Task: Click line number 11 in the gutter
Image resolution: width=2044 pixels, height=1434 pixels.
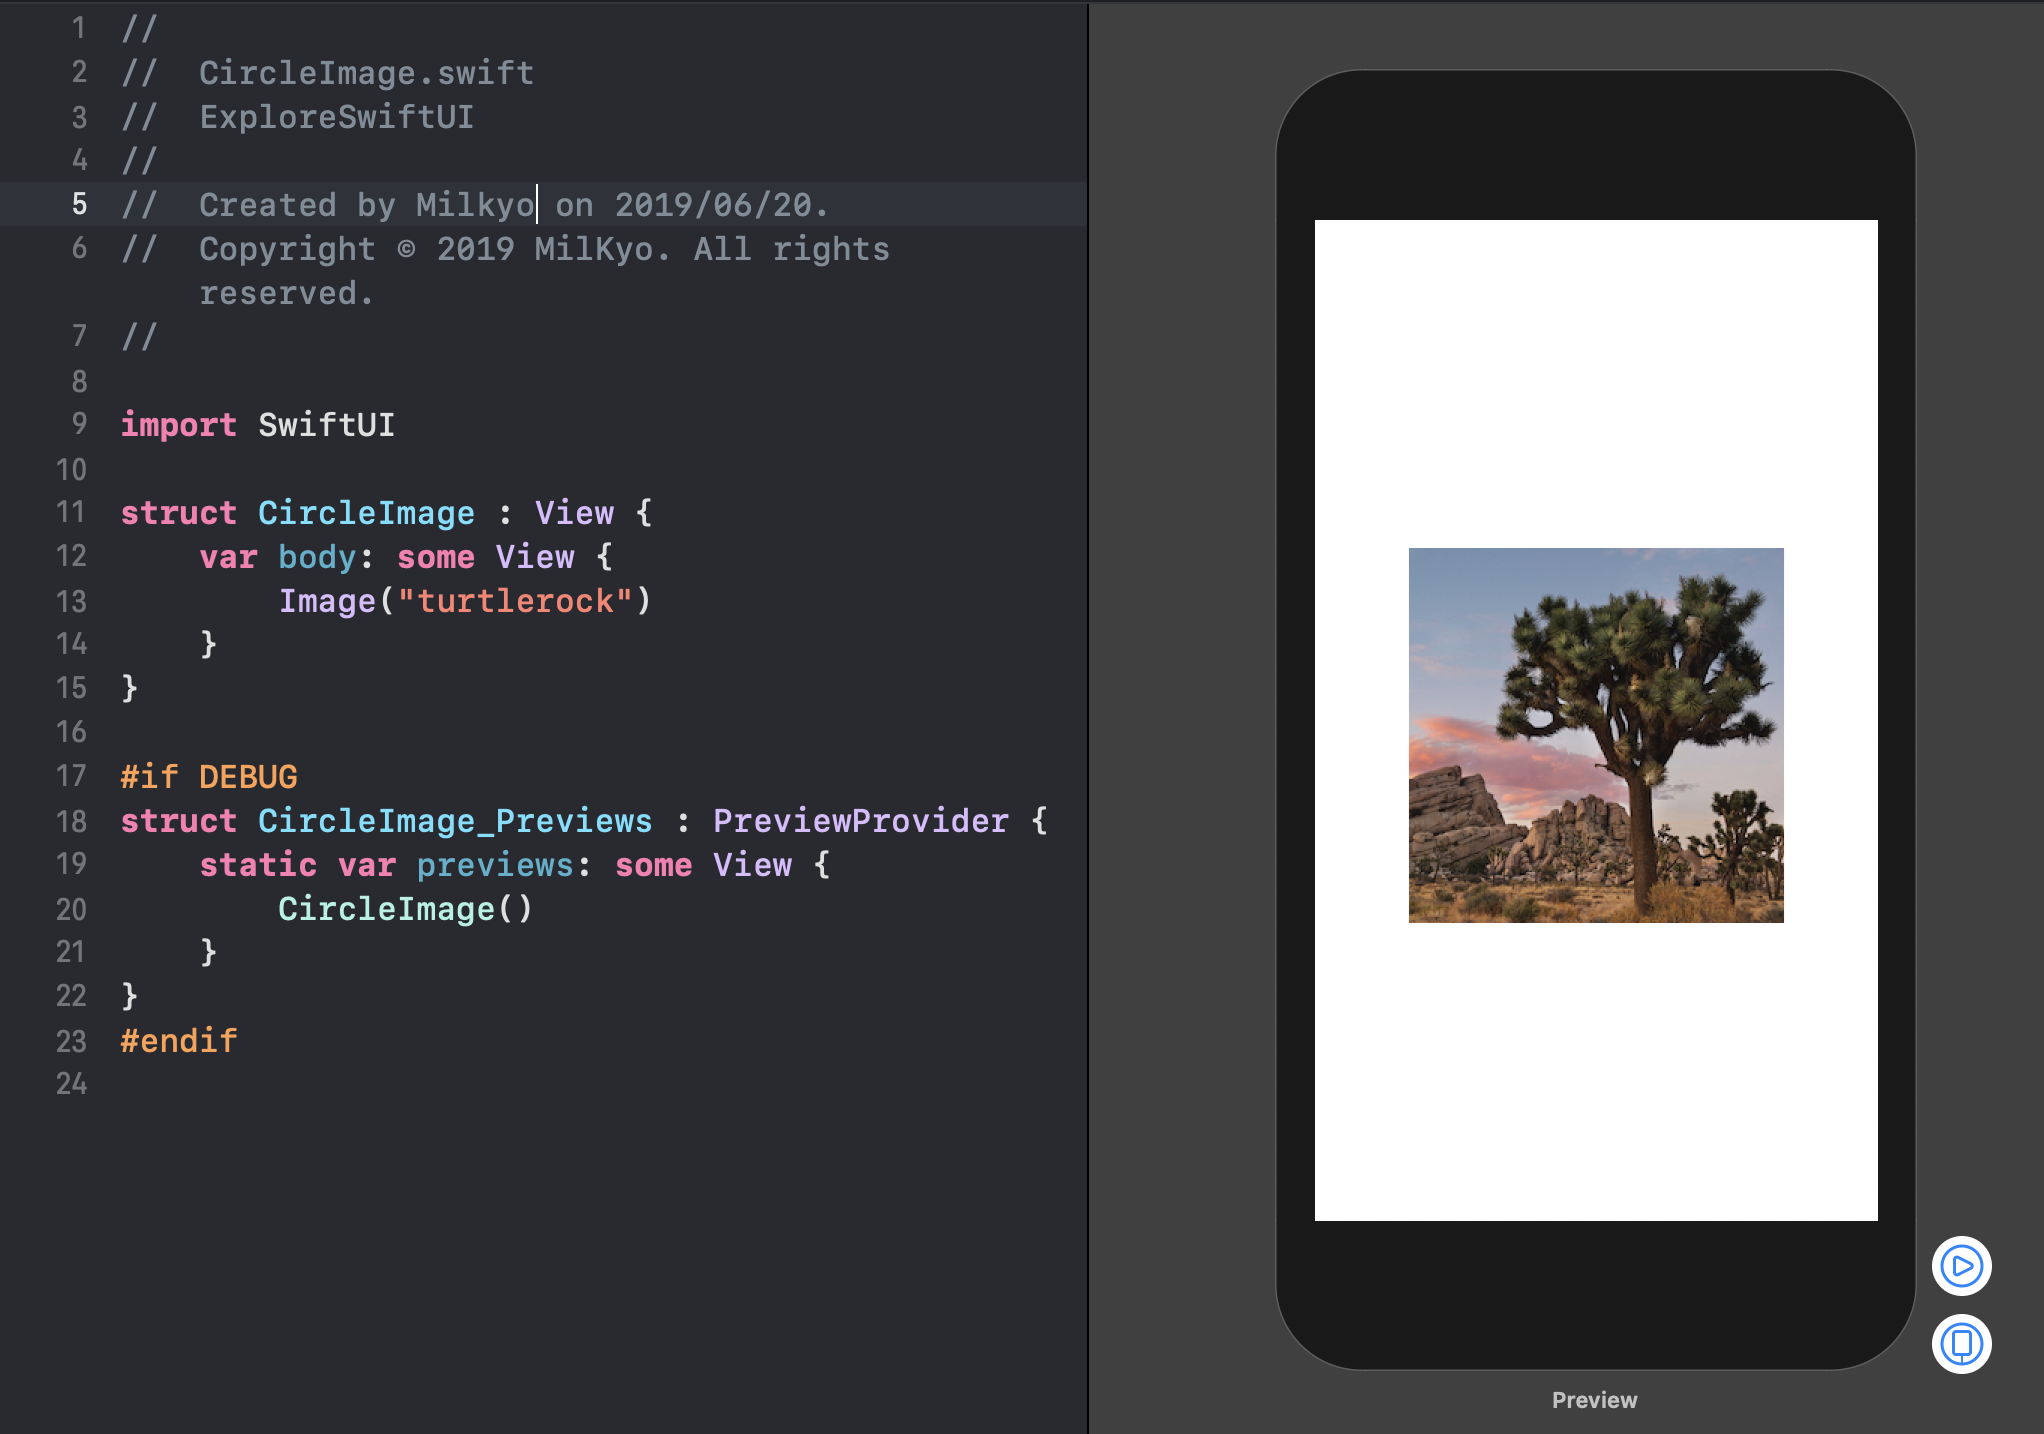Action: pos(71,513)
